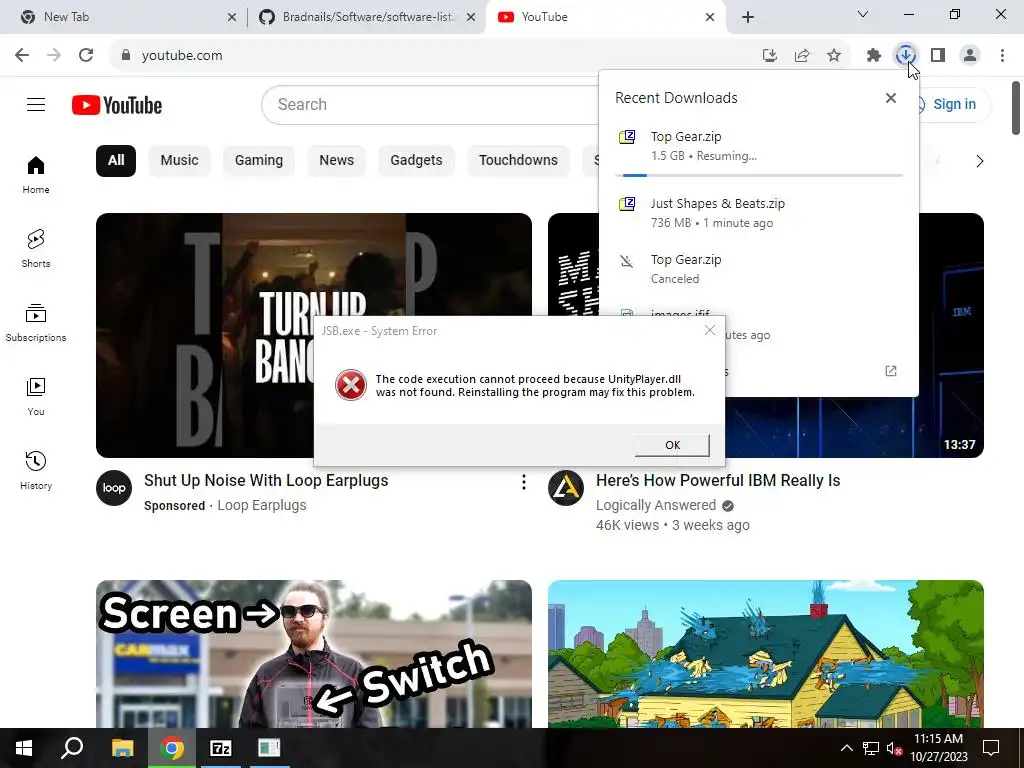The width and height of the screenshot is (1024, 768).
Task: Open Windows Start menu
Action: [24, 748]
